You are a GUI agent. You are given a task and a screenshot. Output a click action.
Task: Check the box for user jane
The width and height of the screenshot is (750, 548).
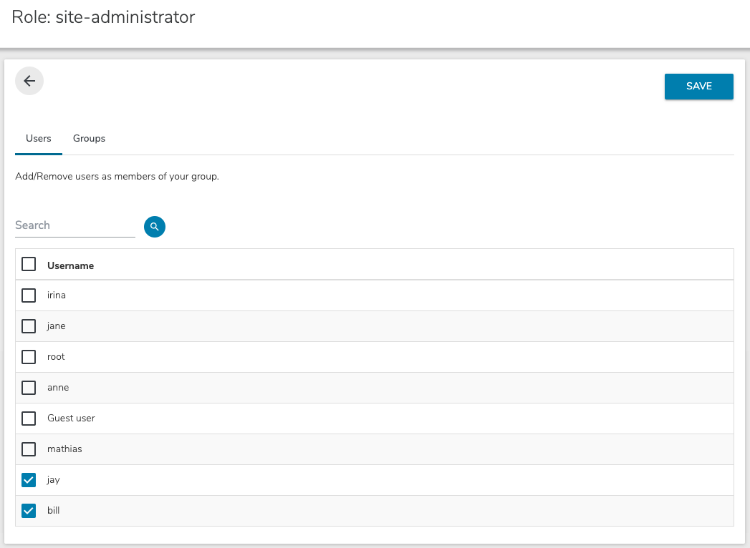29,326
